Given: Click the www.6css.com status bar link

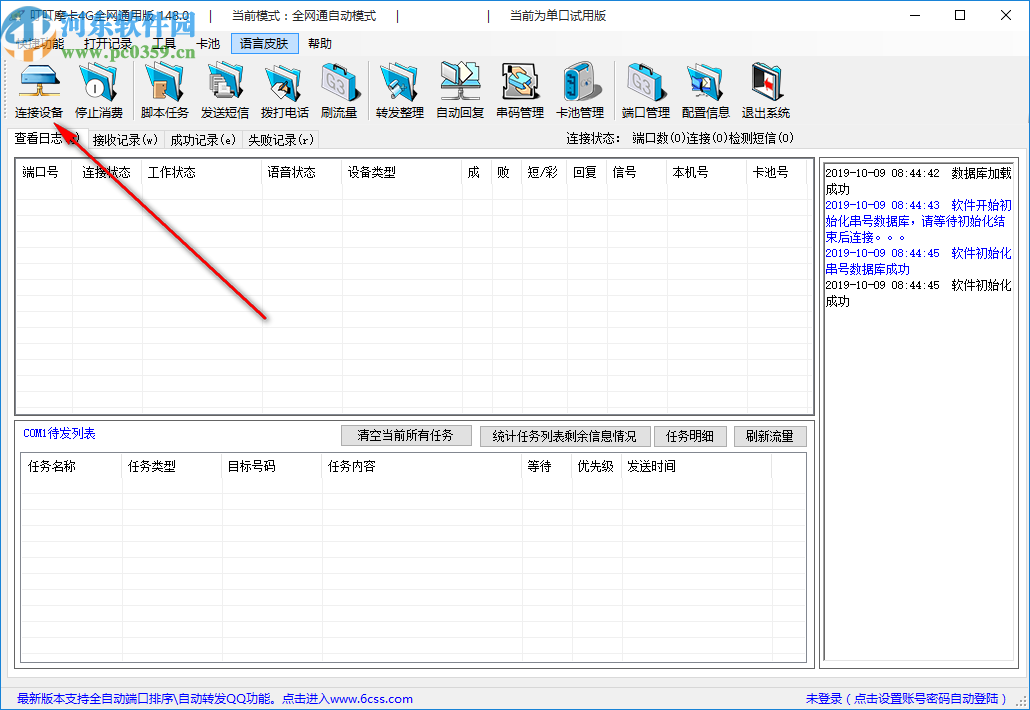Looking at the screenshot, I should (x=371, y=699).
